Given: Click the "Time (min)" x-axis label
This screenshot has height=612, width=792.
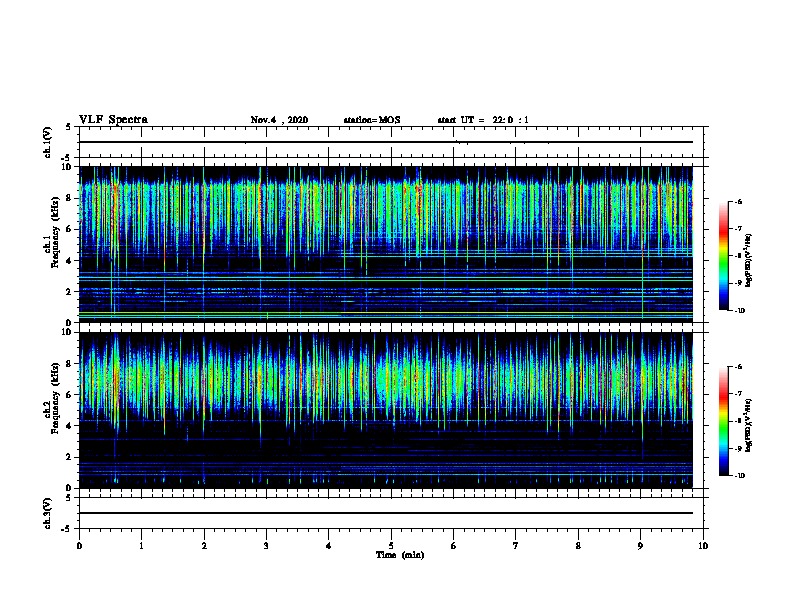Looking at the screenshot, I should coord(400,555).
